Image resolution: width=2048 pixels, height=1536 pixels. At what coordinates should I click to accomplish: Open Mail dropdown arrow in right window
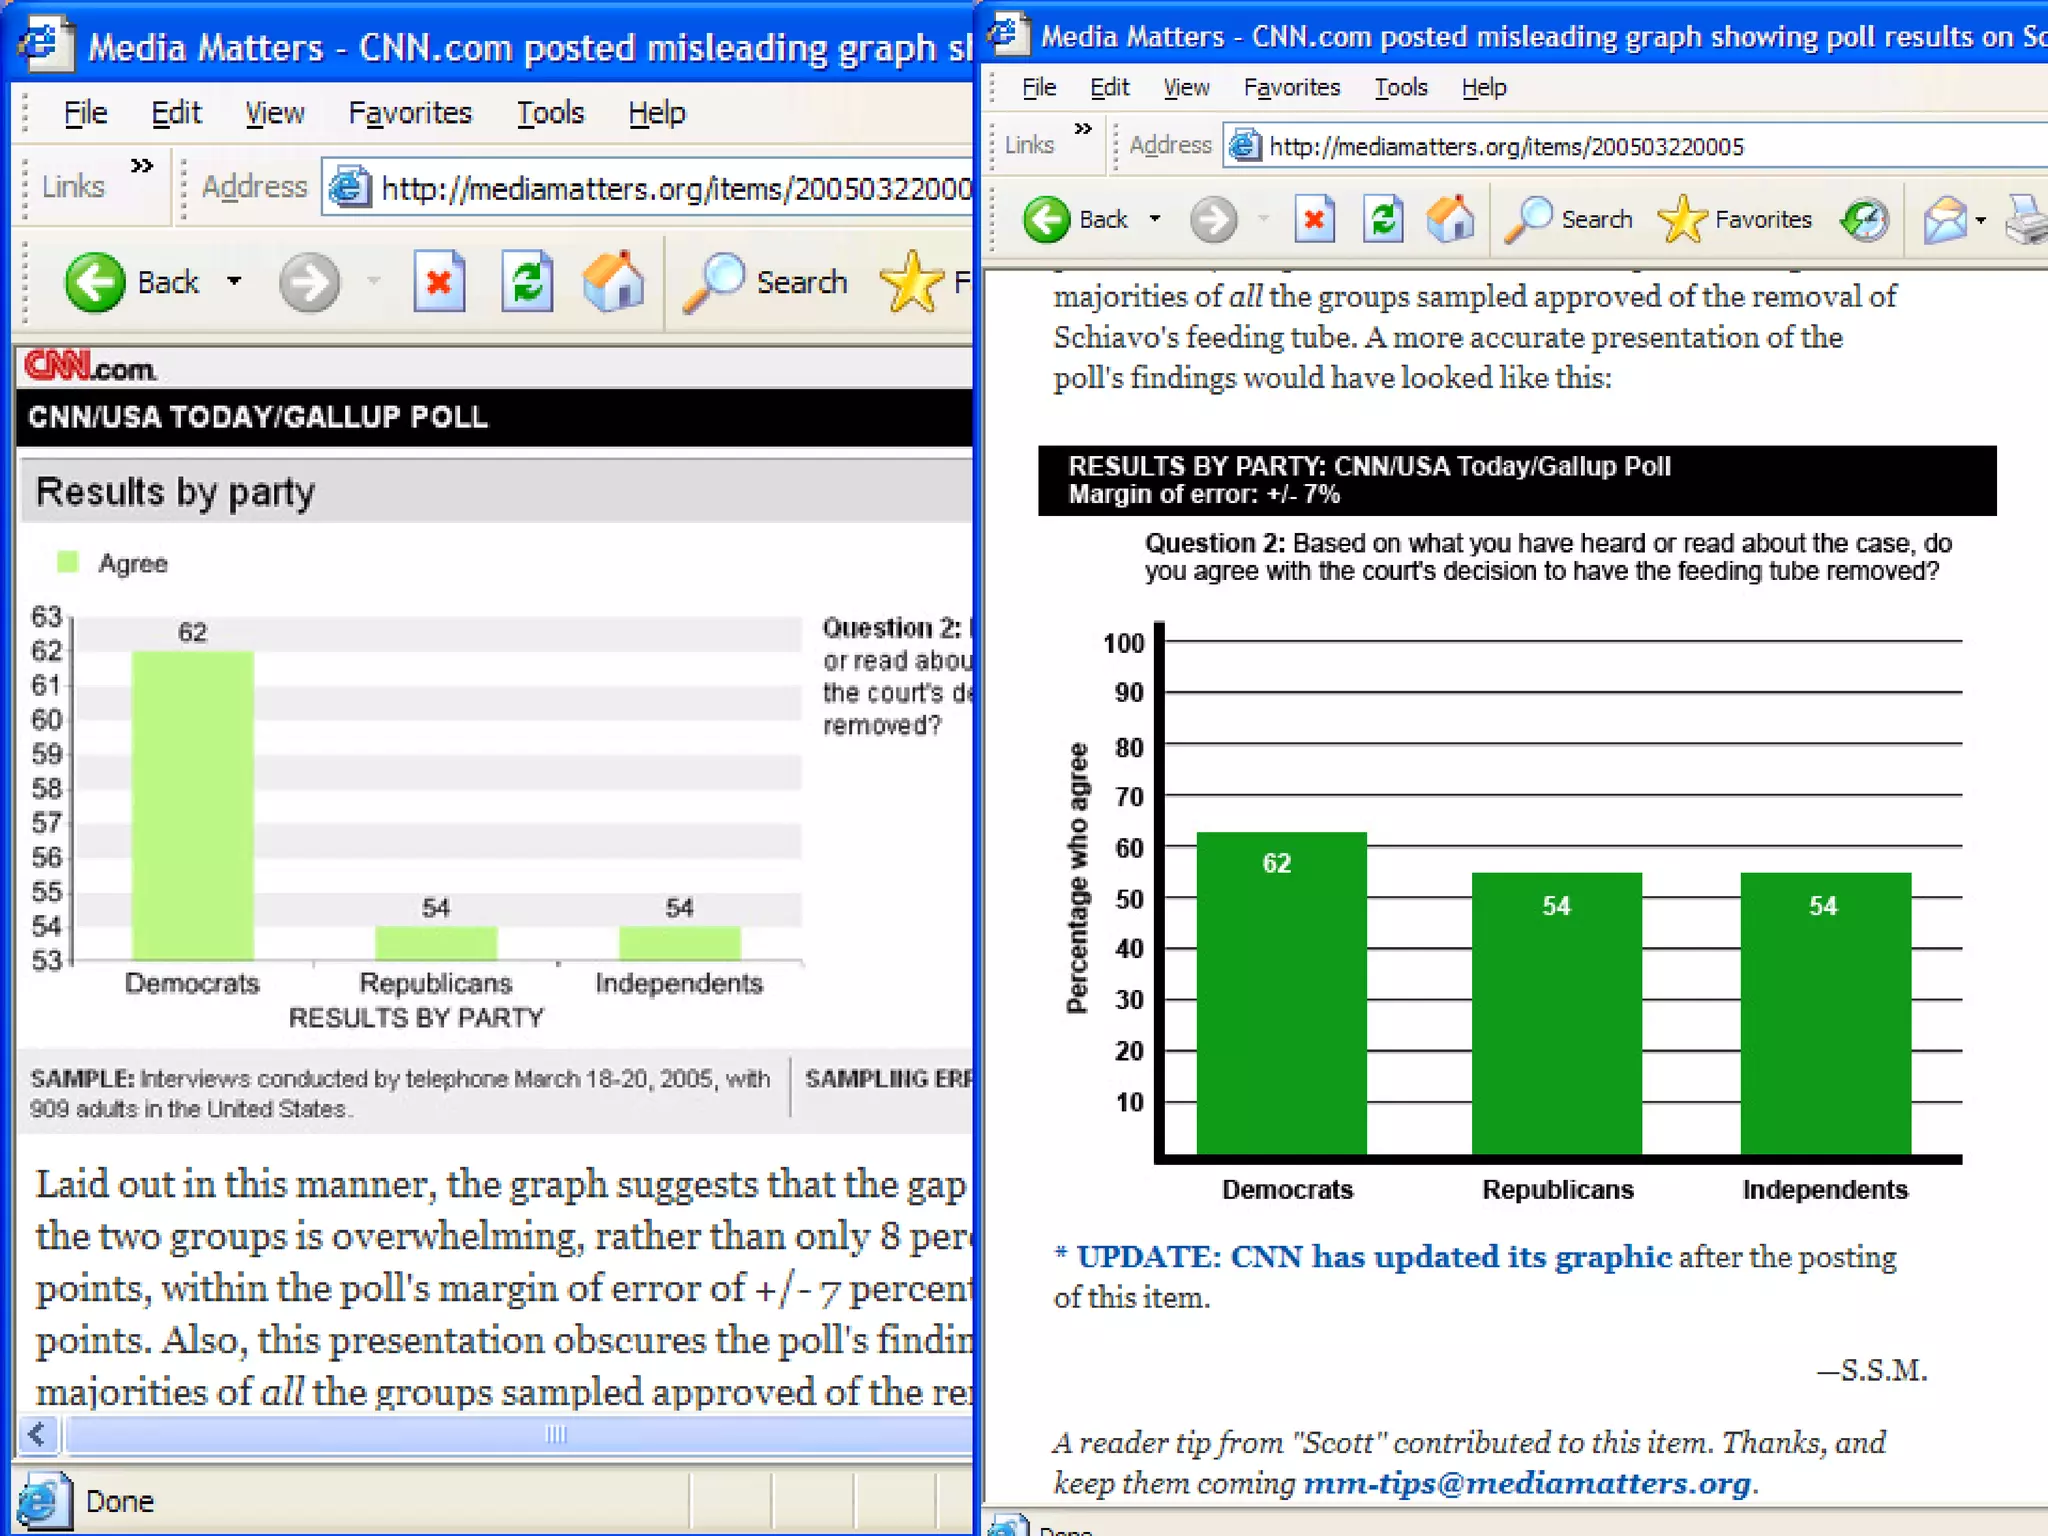point(1981,220)
